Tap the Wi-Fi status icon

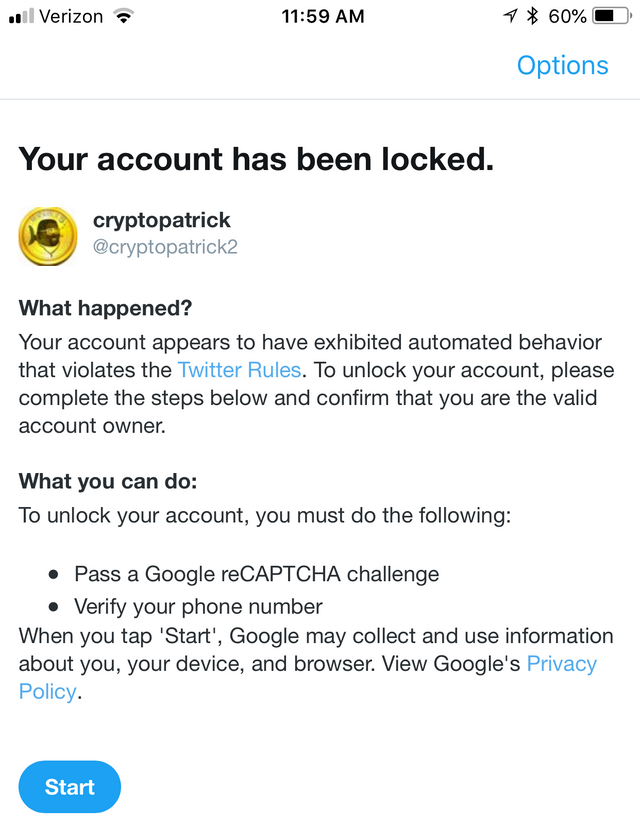(x=124, y=17)
